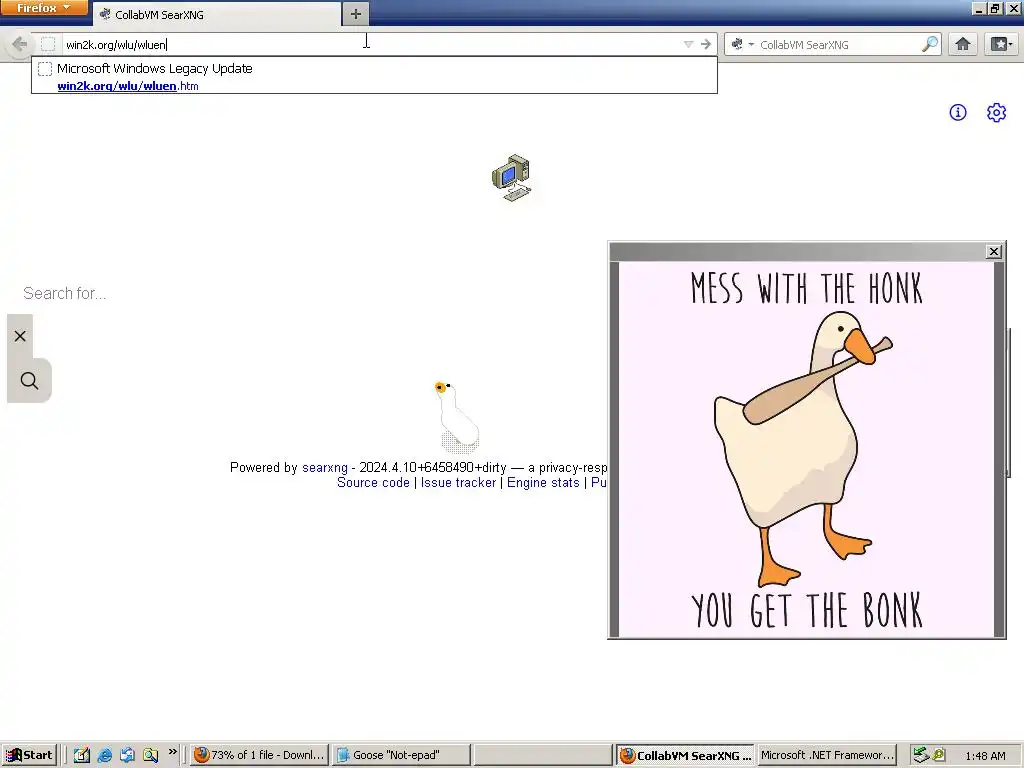Image resolution: width=1024 pixels, height=768 pixels.
Task: Open the win2k.org/wlu/wluen.htm suggestion link
Action: [128, 86]
